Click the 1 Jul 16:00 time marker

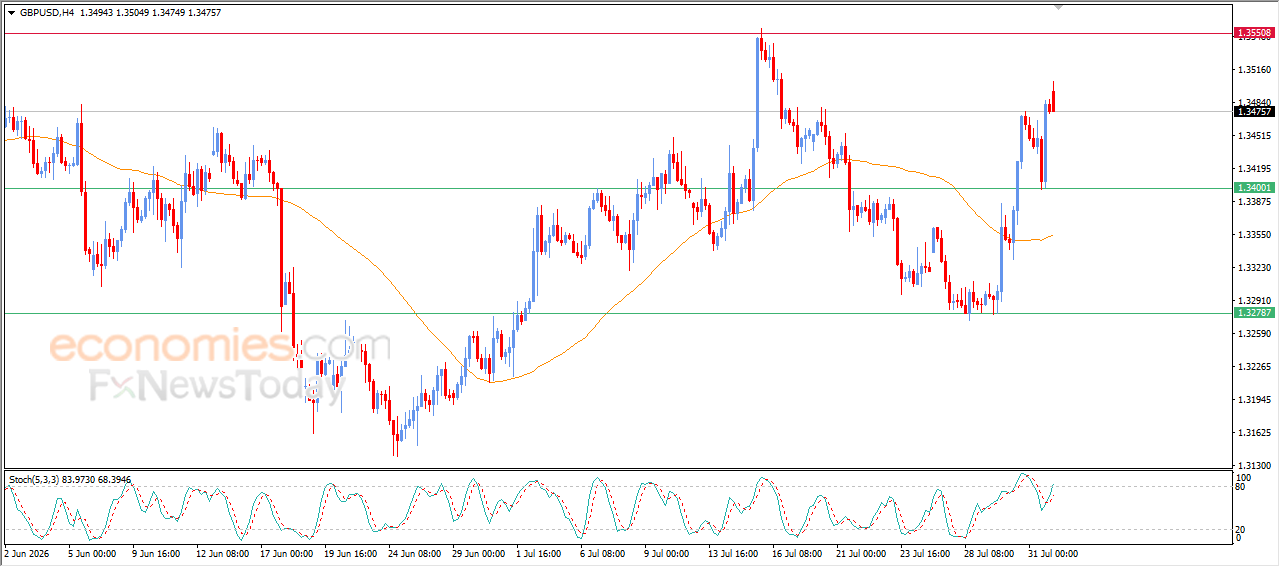(x=541, y=553)
